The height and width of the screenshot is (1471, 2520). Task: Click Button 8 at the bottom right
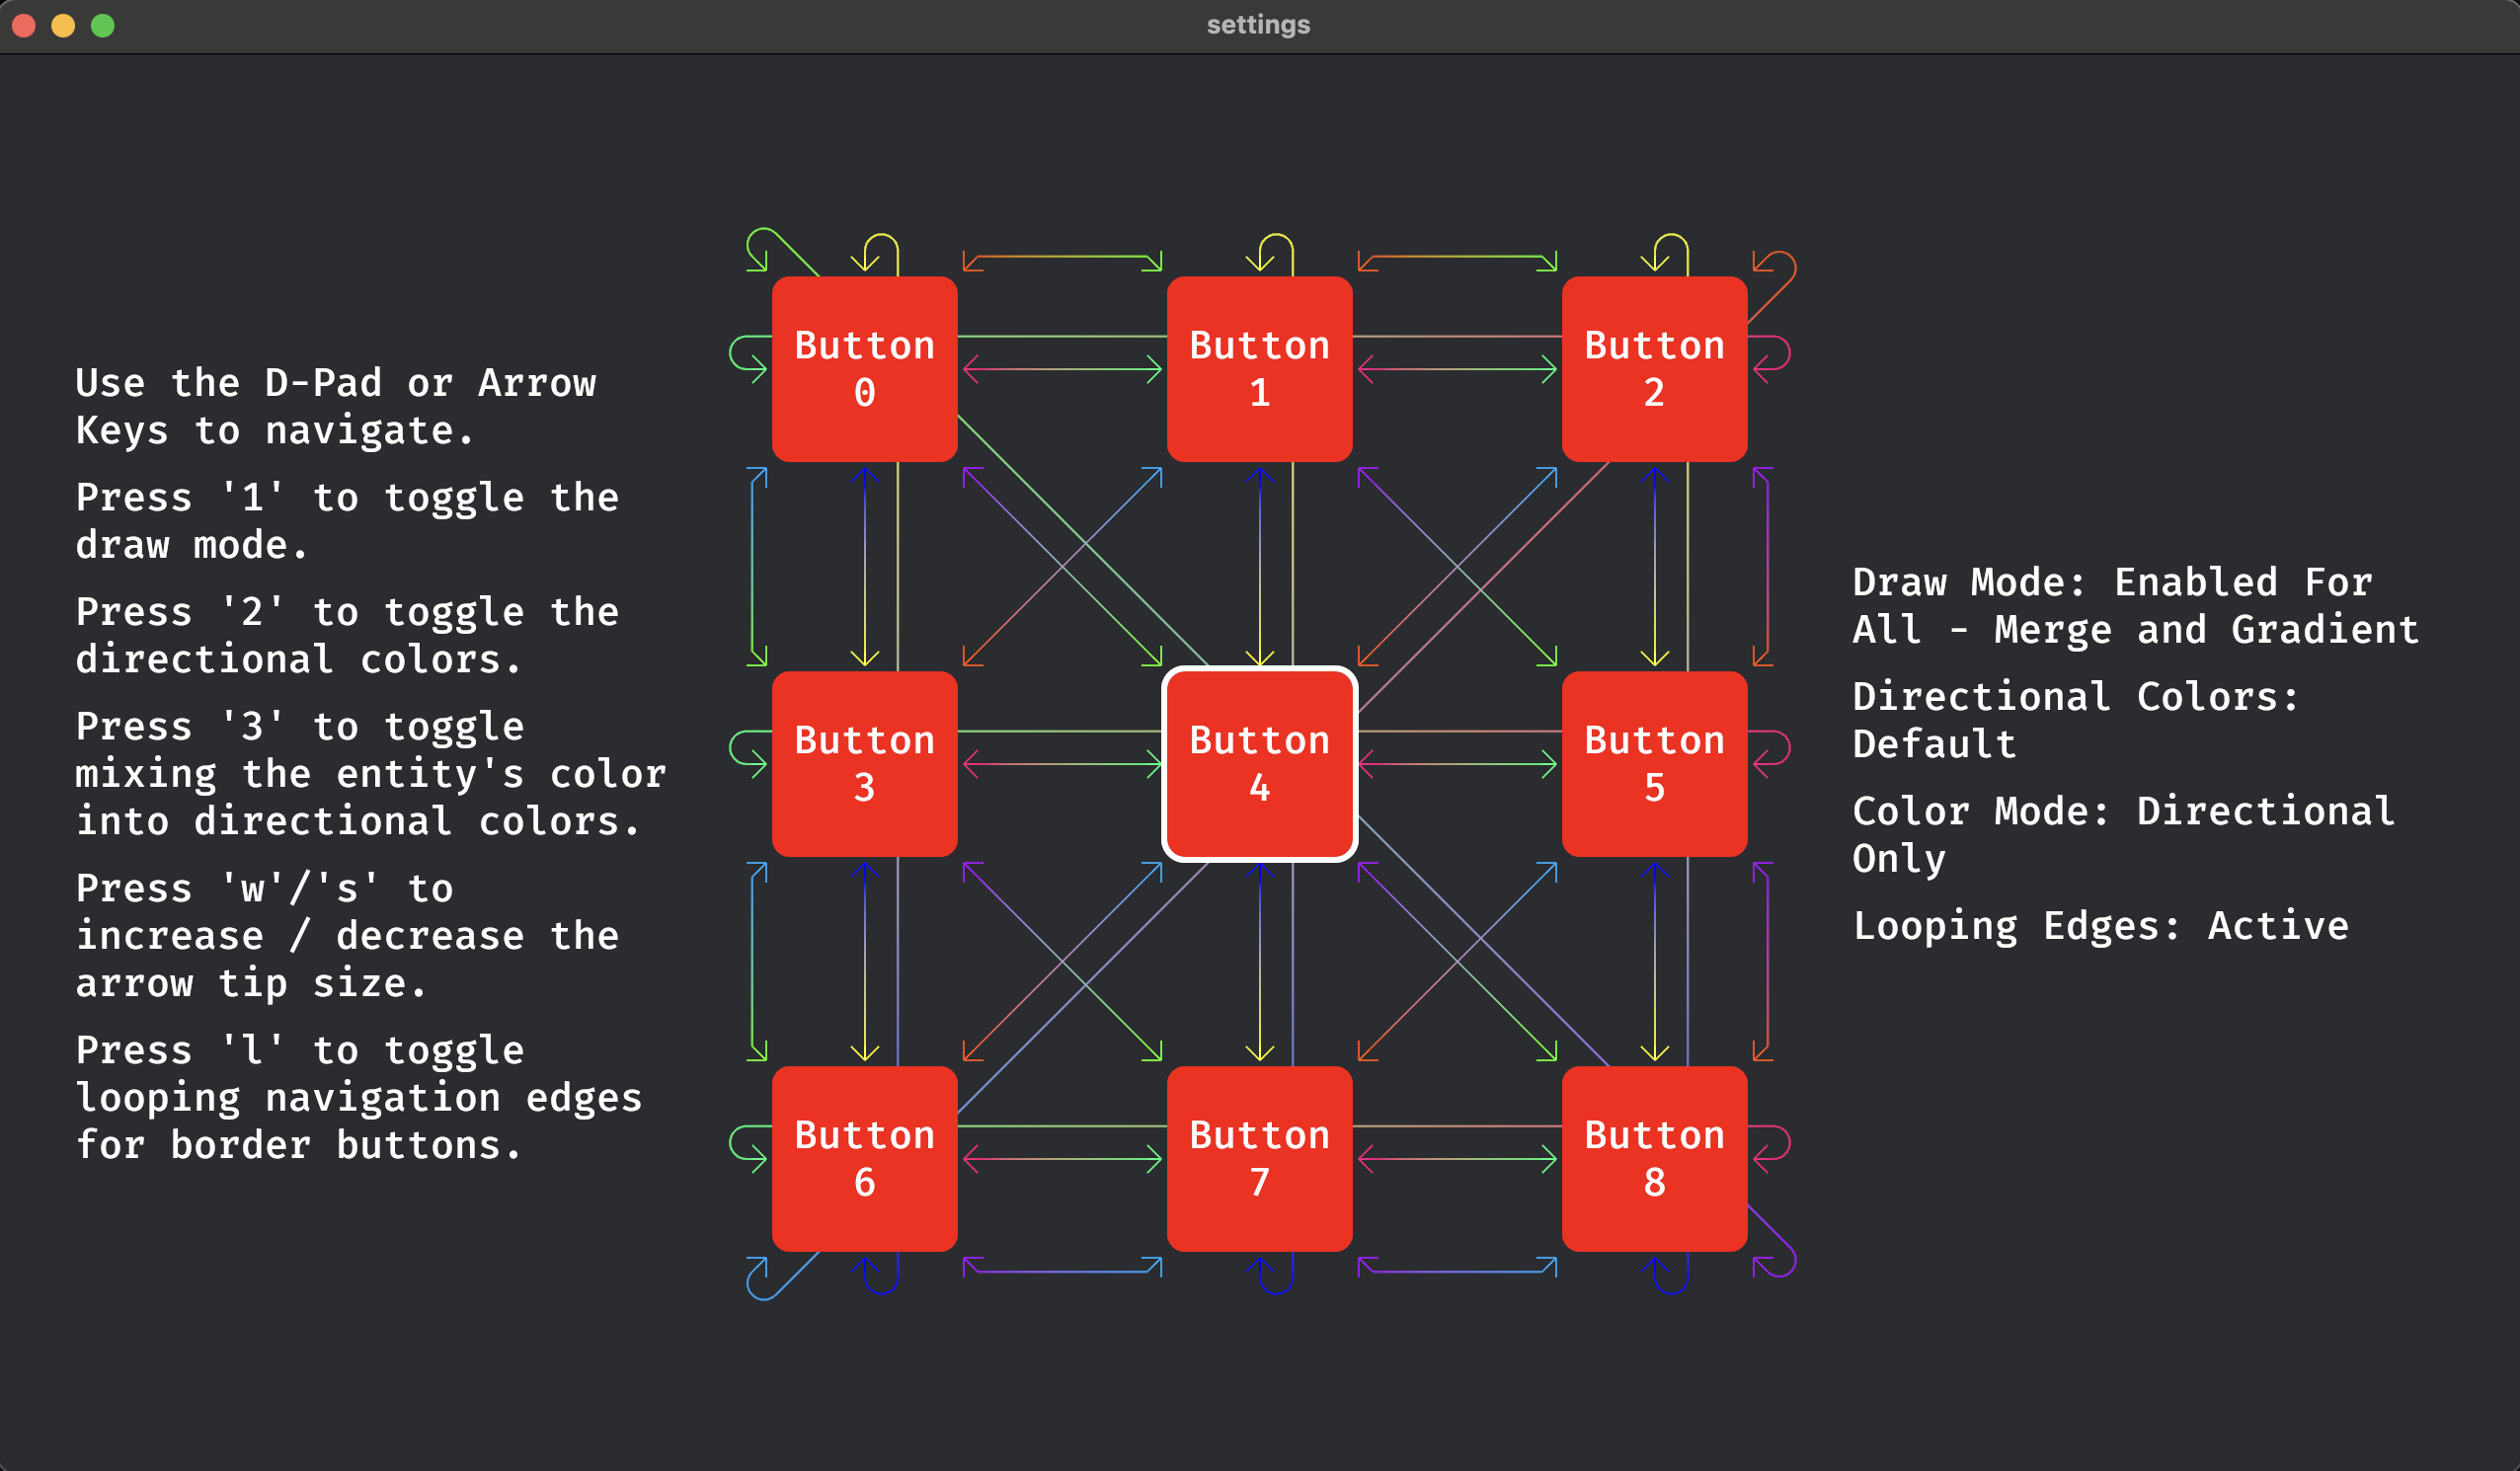pos(1654,1159)
